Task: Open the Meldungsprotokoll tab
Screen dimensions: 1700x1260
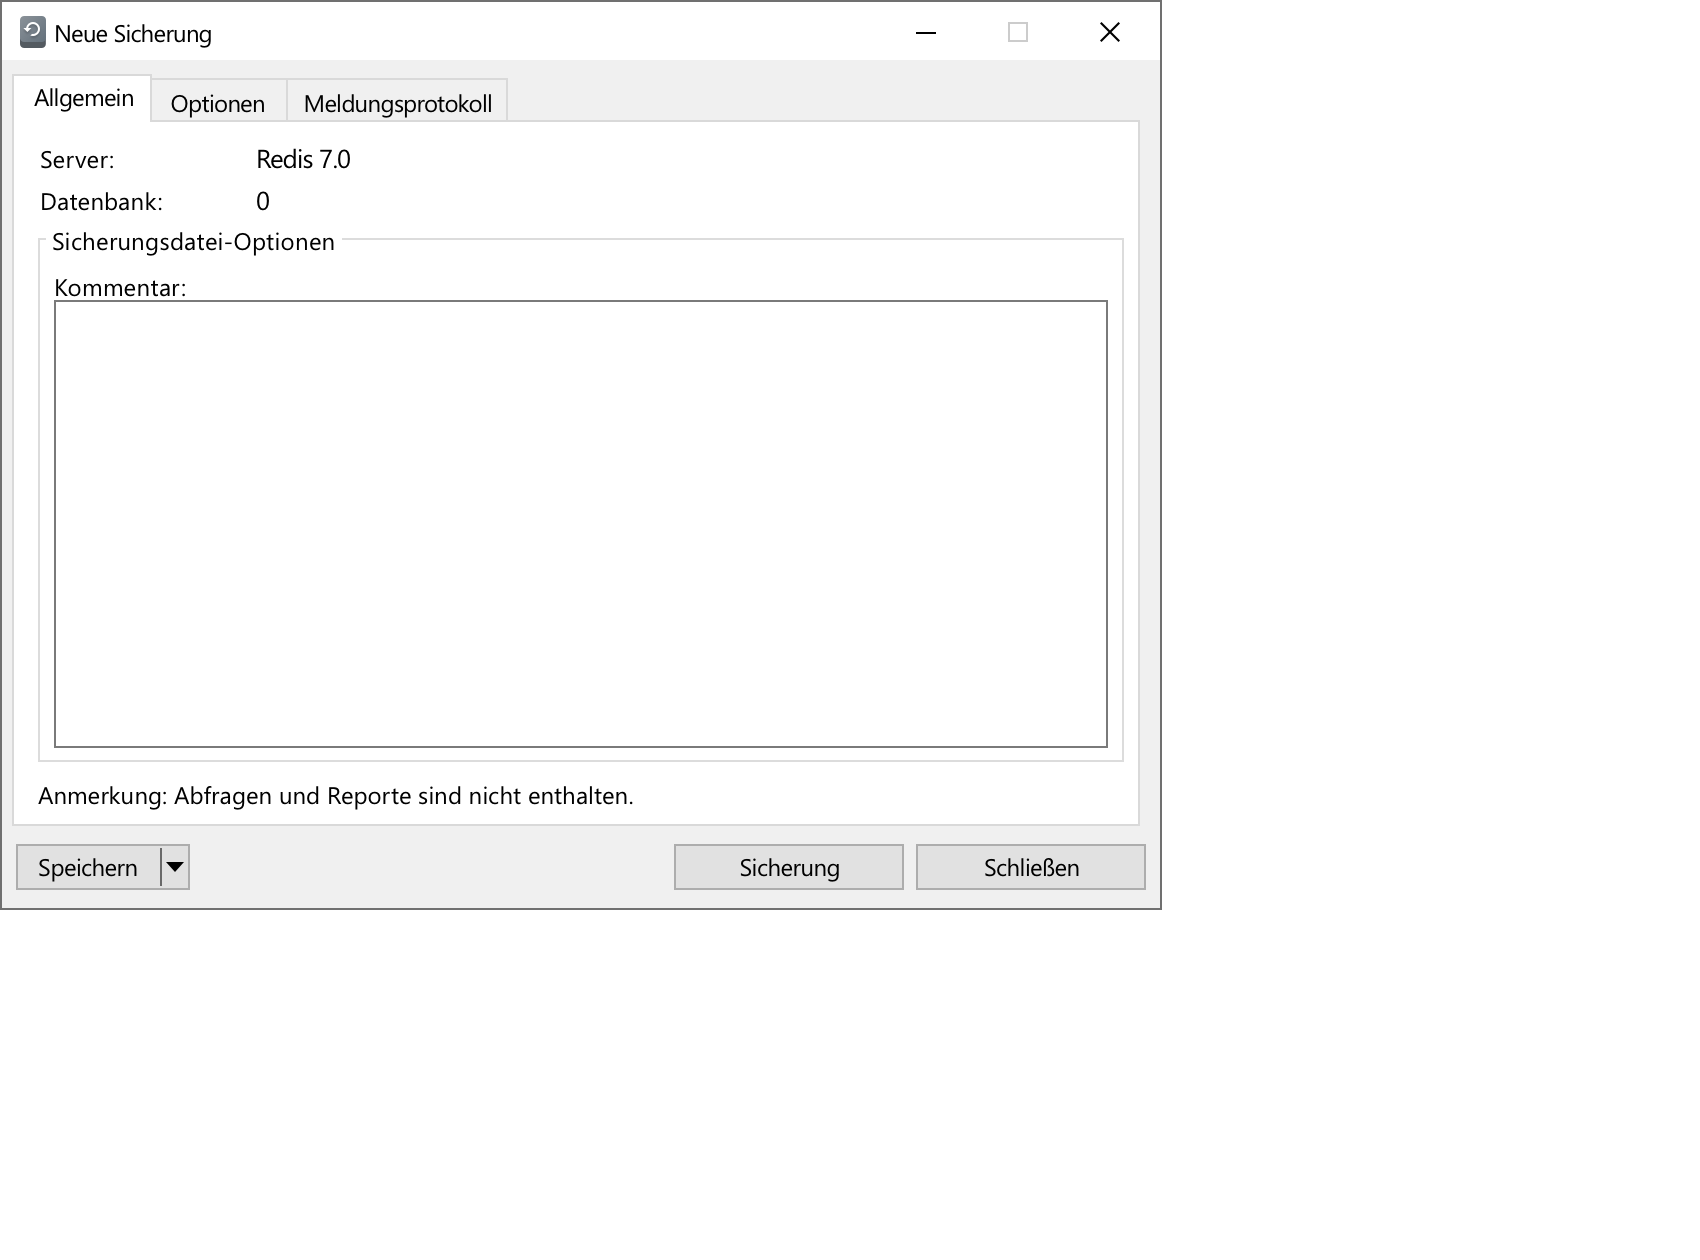Action: [397, 103]
